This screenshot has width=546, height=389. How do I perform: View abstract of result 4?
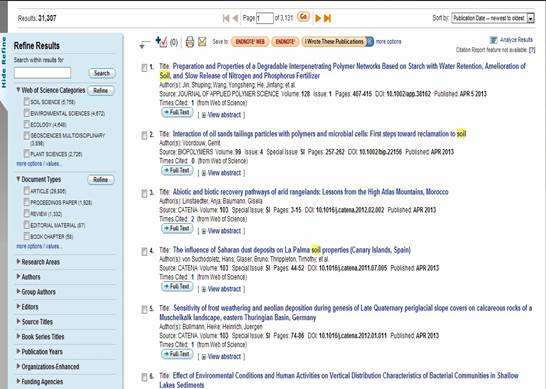pos(224,289)
